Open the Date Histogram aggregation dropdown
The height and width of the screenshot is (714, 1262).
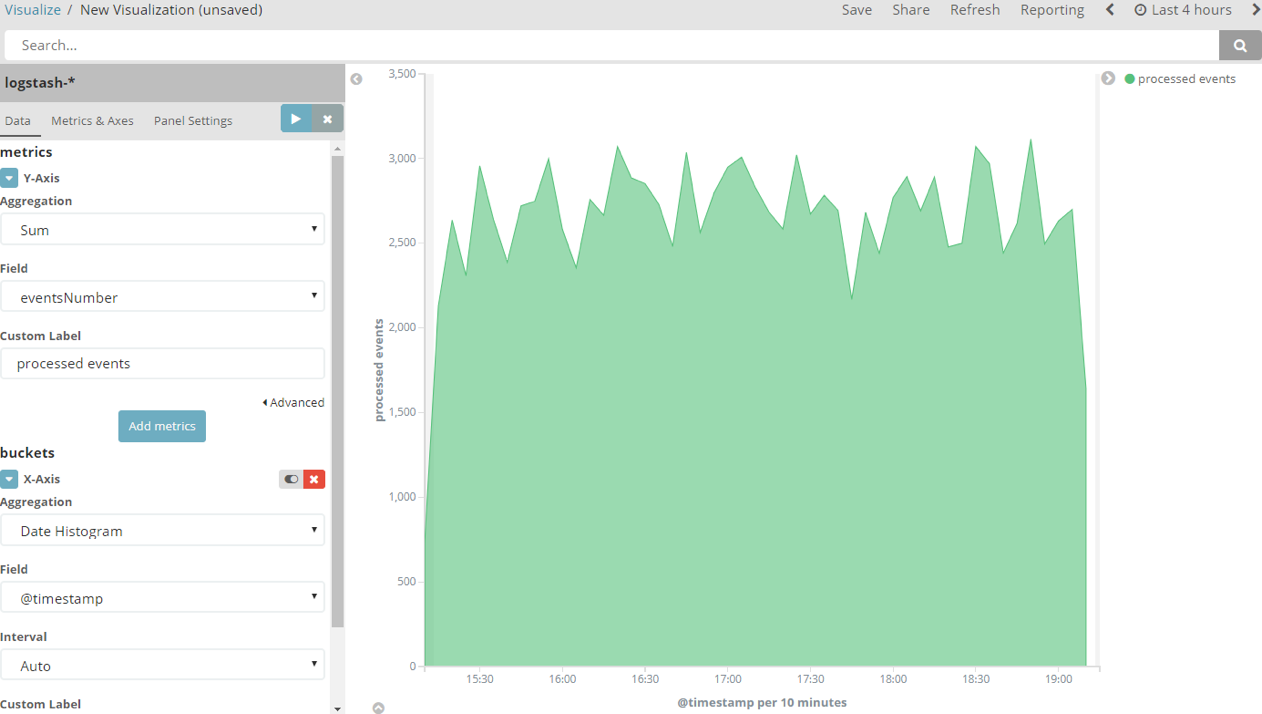coord(162,530)
